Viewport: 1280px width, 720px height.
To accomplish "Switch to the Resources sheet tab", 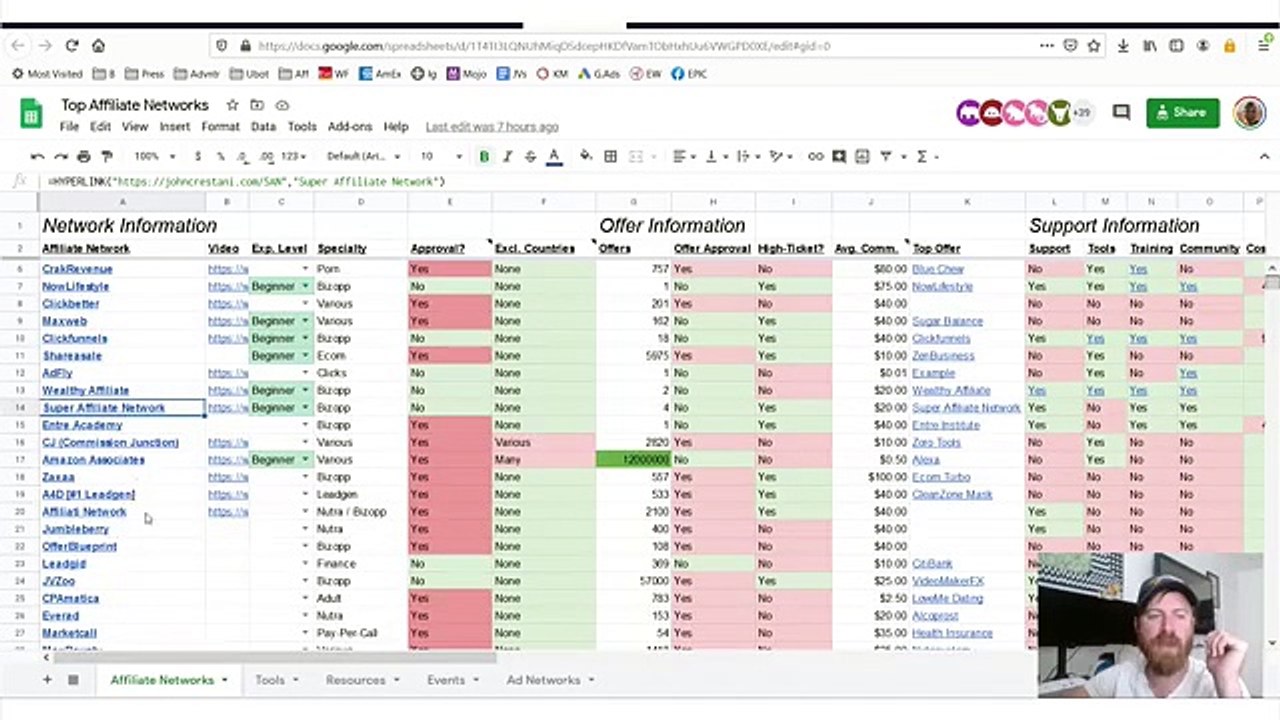I will pyautogui.click(x=361, y=680).
